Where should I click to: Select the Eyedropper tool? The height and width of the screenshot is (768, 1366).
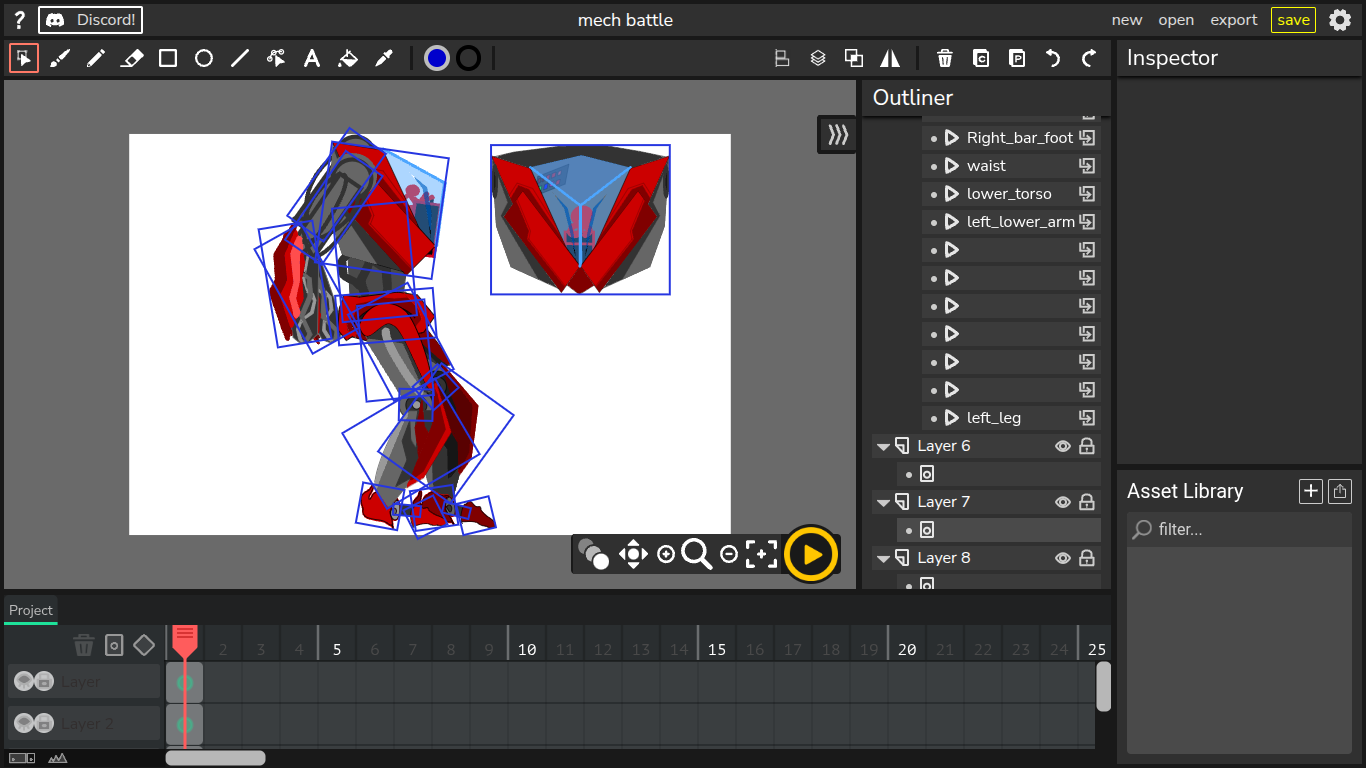(x=384, y=59)
